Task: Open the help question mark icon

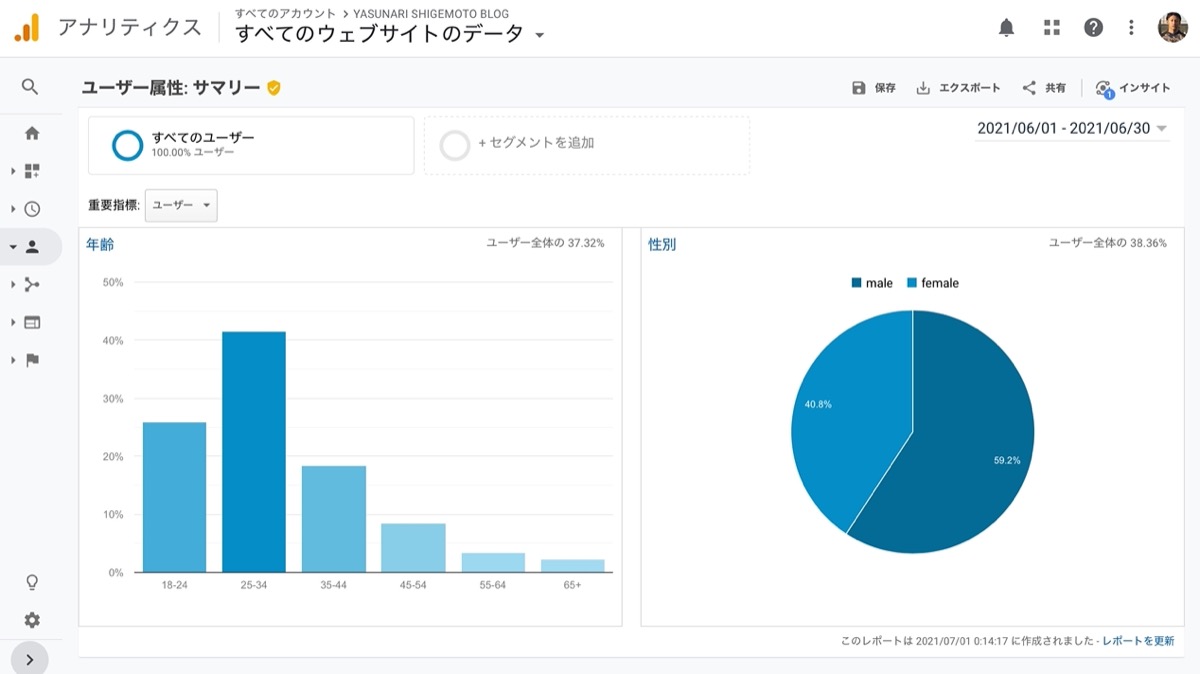Action: pyautogui.click(x=1094, y=28)
